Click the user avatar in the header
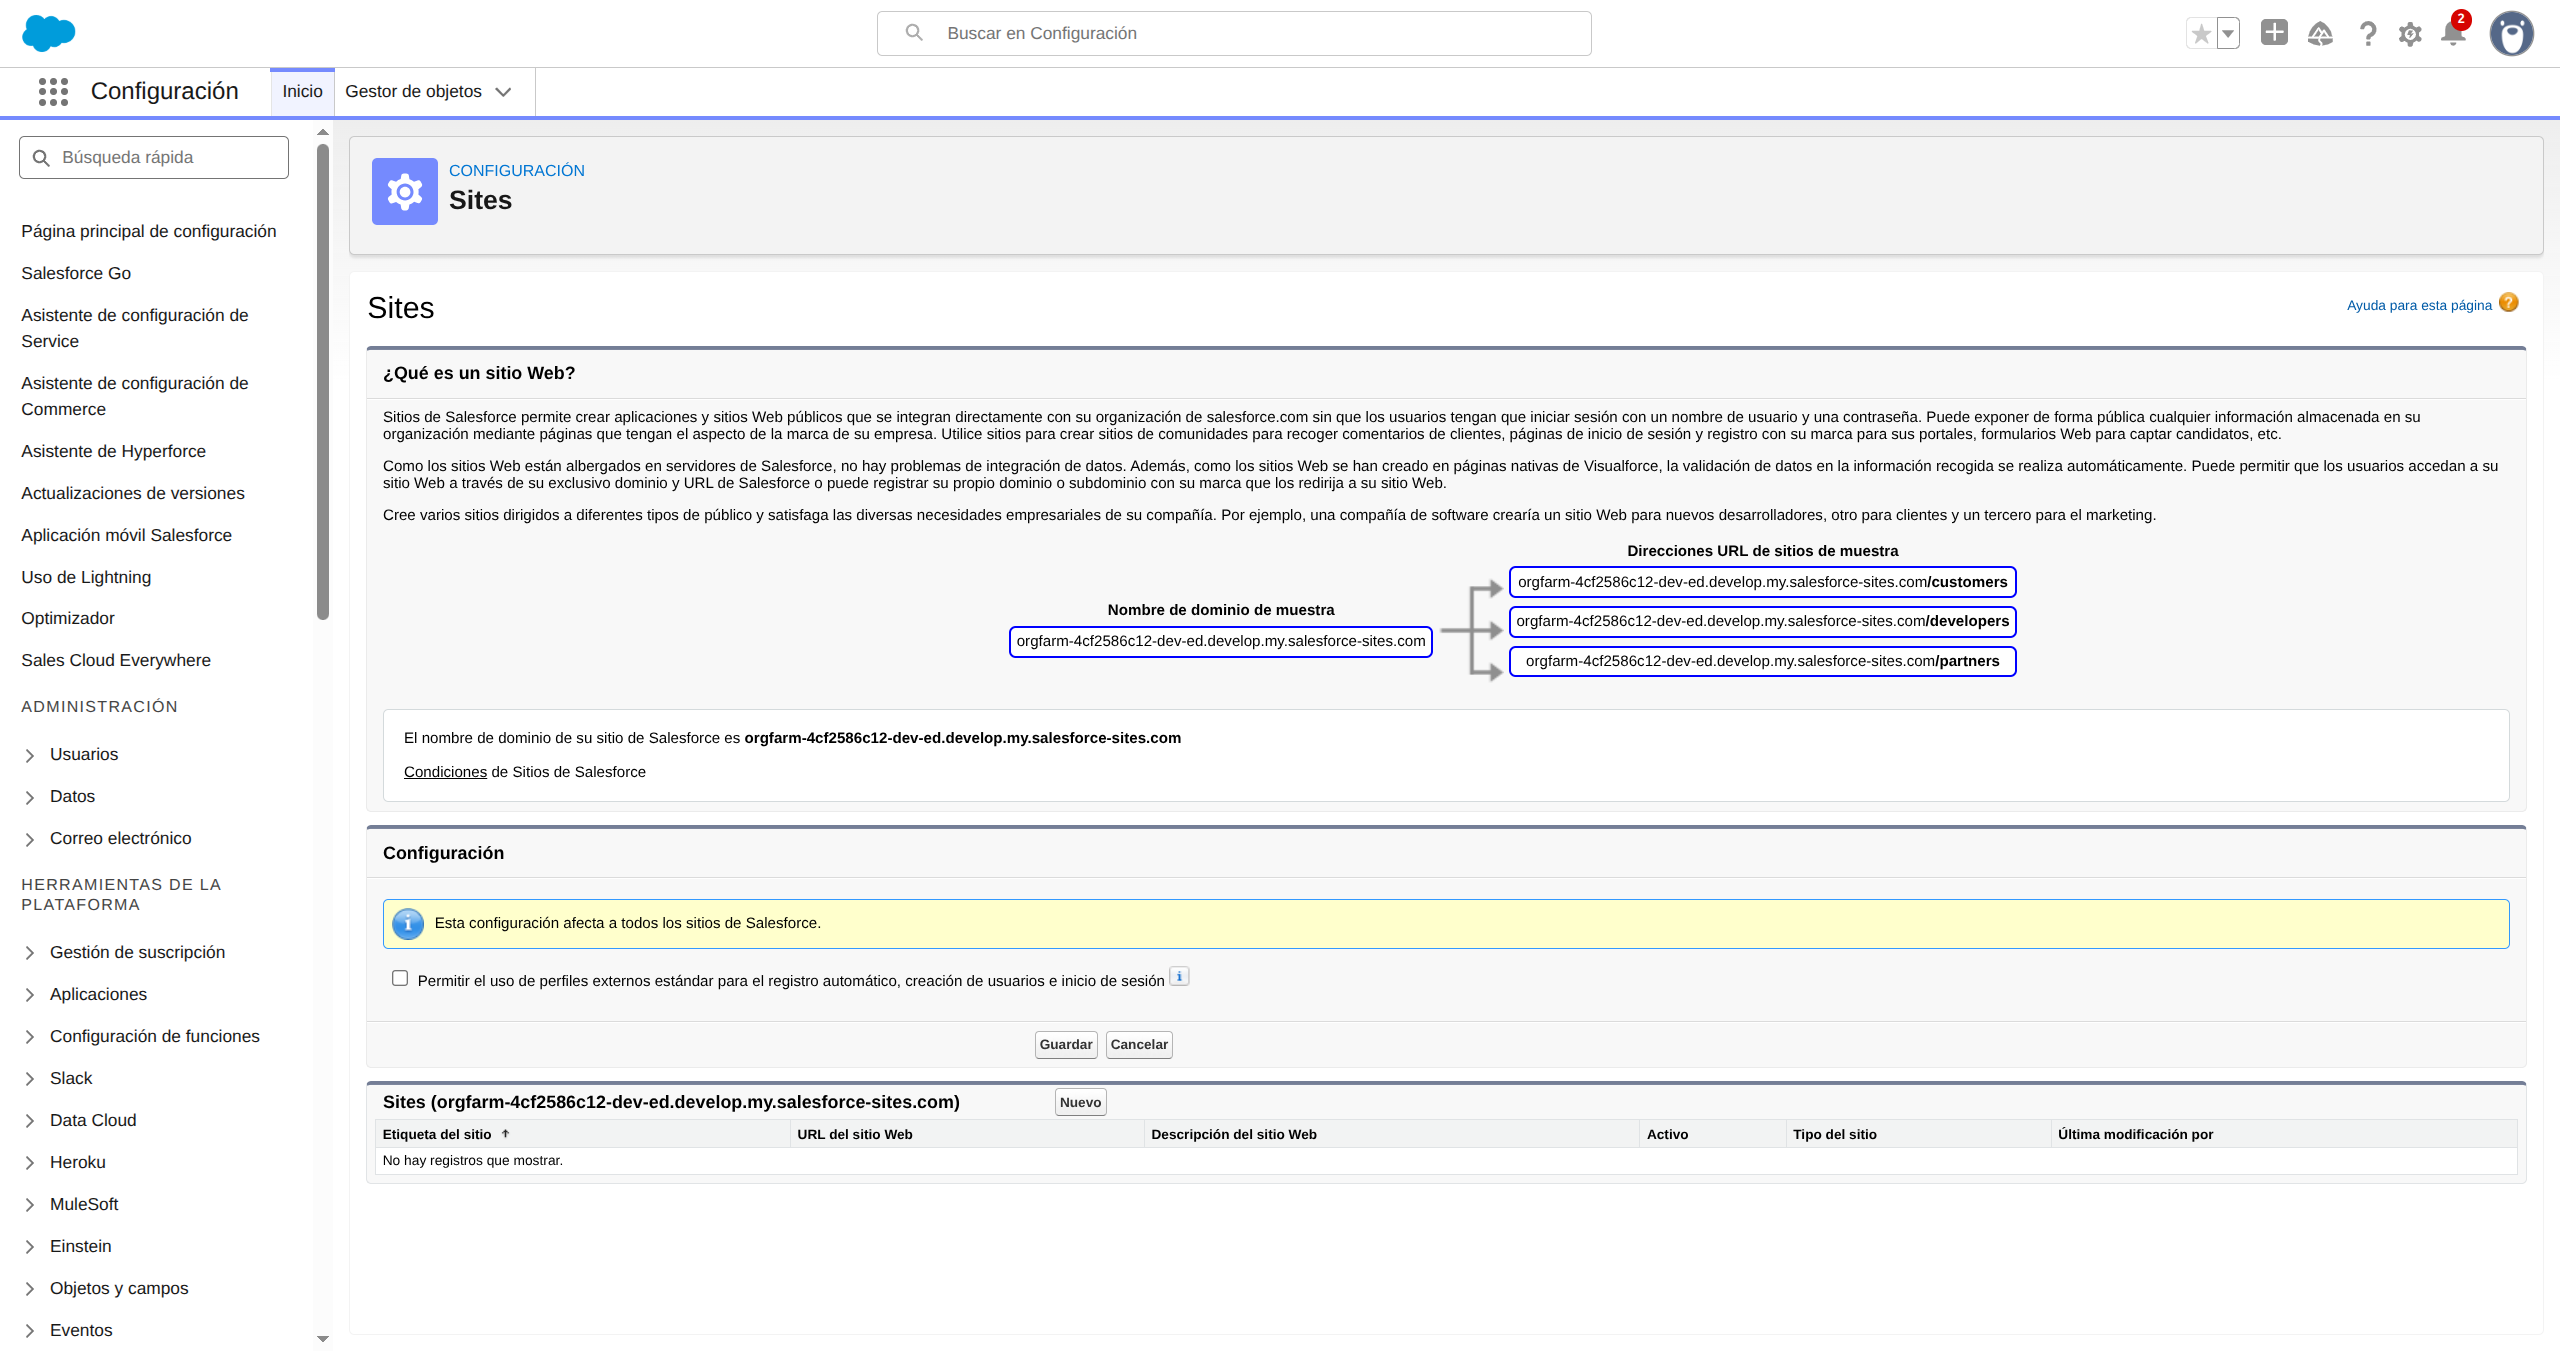Image resolution: width=2560 pixels, height=1351 pixels. click(x=2512, y=34)
